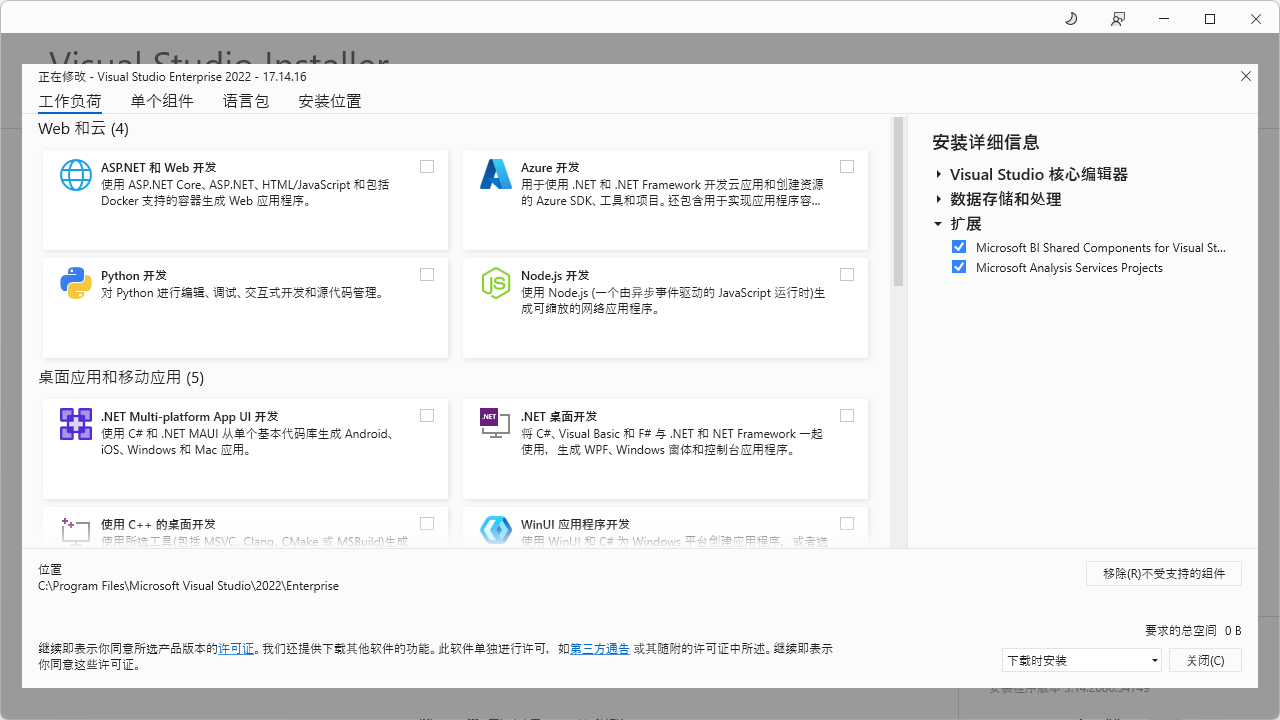Toggle dark theme moon icon in title bar

[x=1071, y=19]
